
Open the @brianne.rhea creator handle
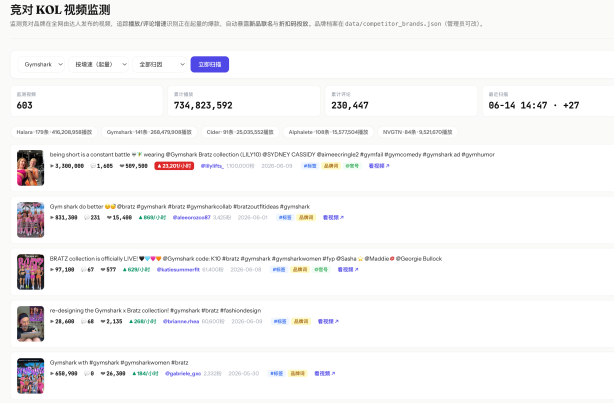coord(181,322)
